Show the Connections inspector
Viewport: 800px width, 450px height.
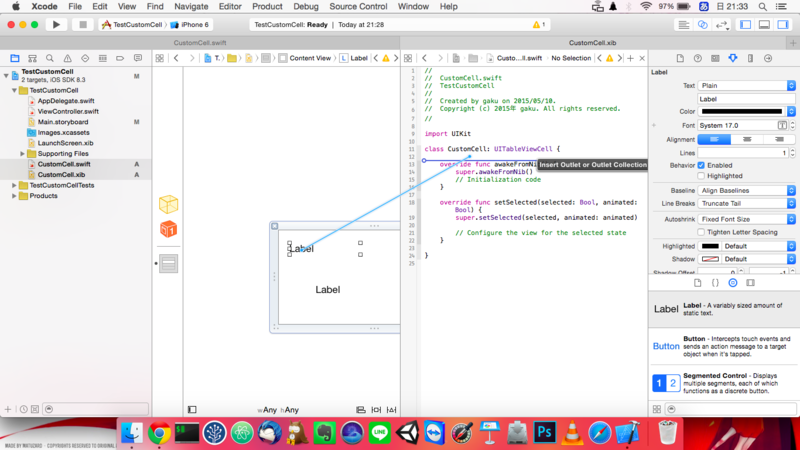(768, 58)
